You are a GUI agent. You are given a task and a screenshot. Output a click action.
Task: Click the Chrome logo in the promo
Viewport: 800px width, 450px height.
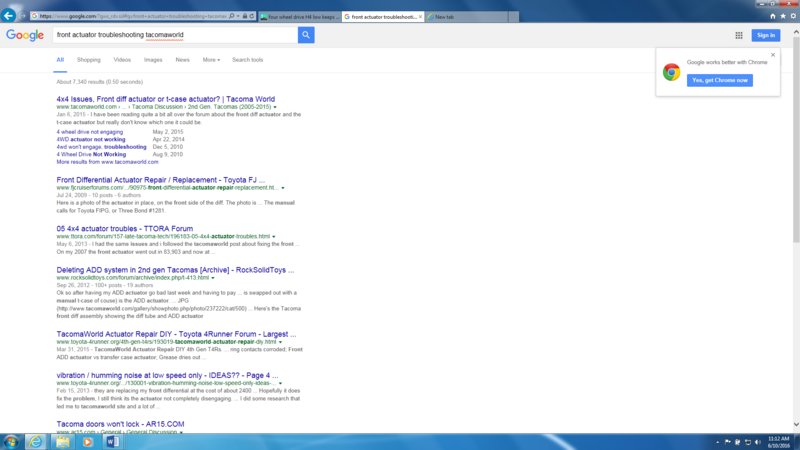[671, 72]
